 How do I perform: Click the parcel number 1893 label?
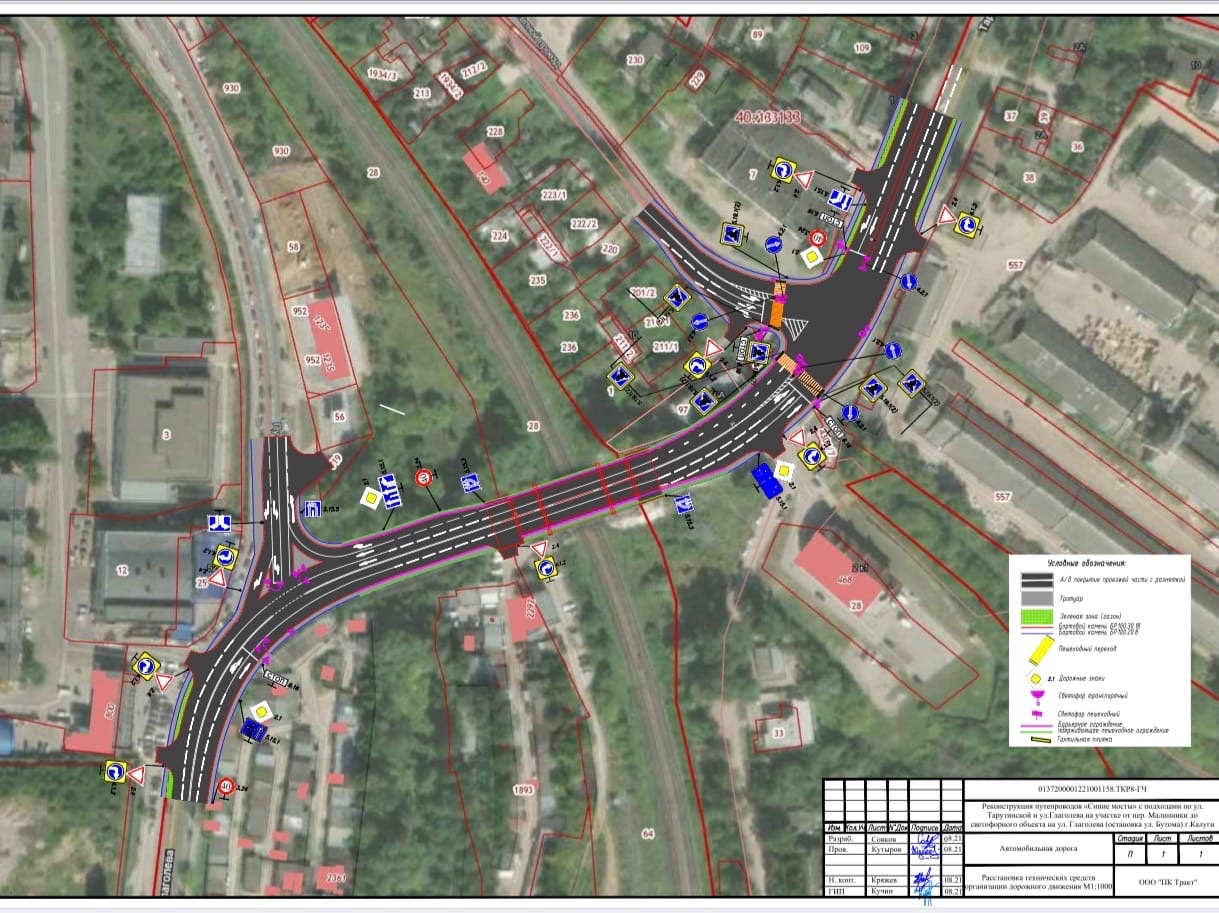522,790
